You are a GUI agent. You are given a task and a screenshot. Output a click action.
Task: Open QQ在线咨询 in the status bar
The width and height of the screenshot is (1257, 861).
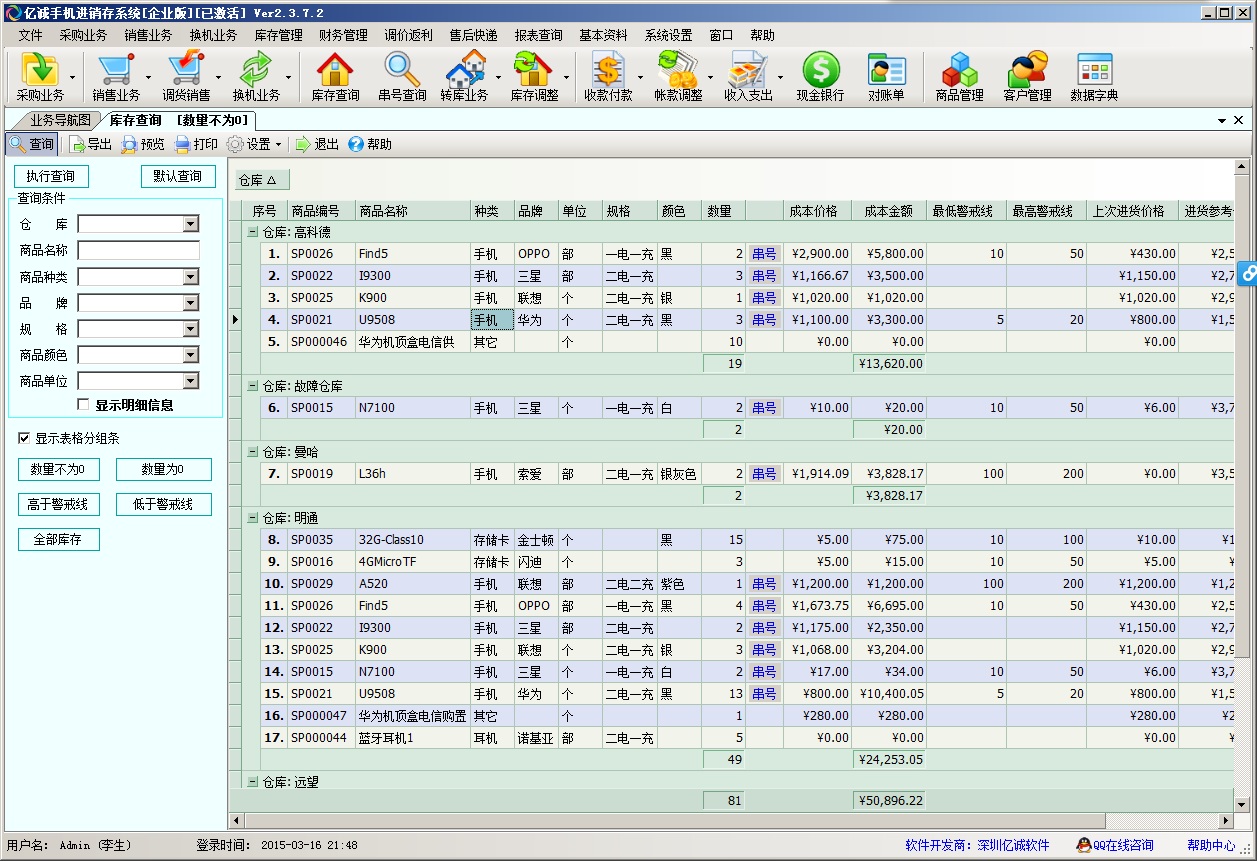tap(1115, 845)
